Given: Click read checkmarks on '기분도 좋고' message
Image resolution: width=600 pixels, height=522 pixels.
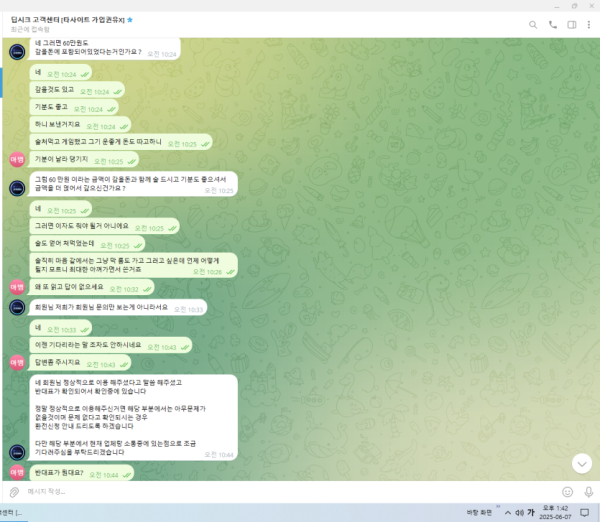Looking at the screenshot, I should 111,109.
